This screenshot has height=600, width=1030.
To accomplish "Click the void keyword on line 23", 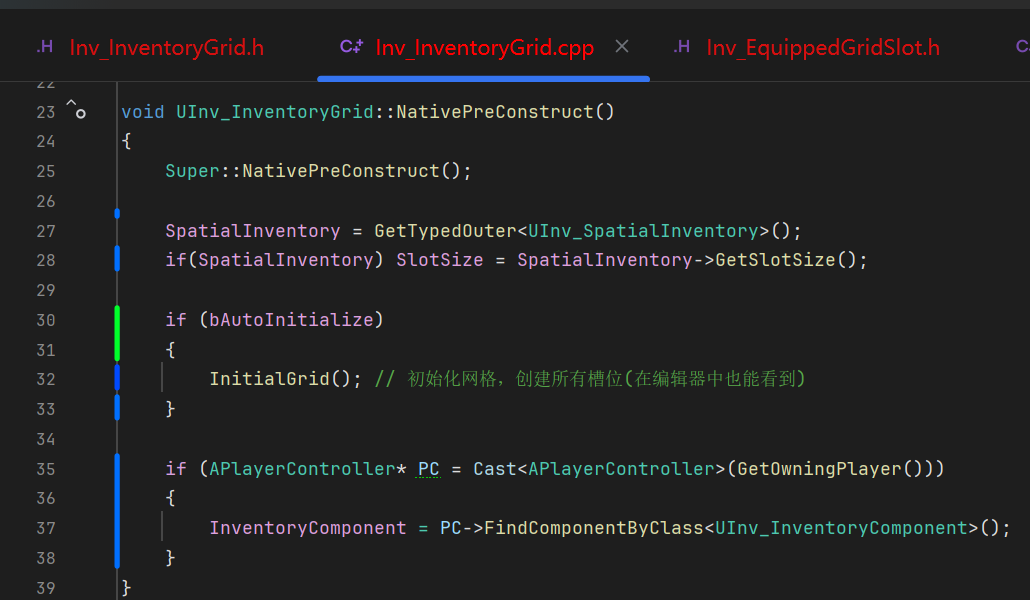I will coord(143,112).
